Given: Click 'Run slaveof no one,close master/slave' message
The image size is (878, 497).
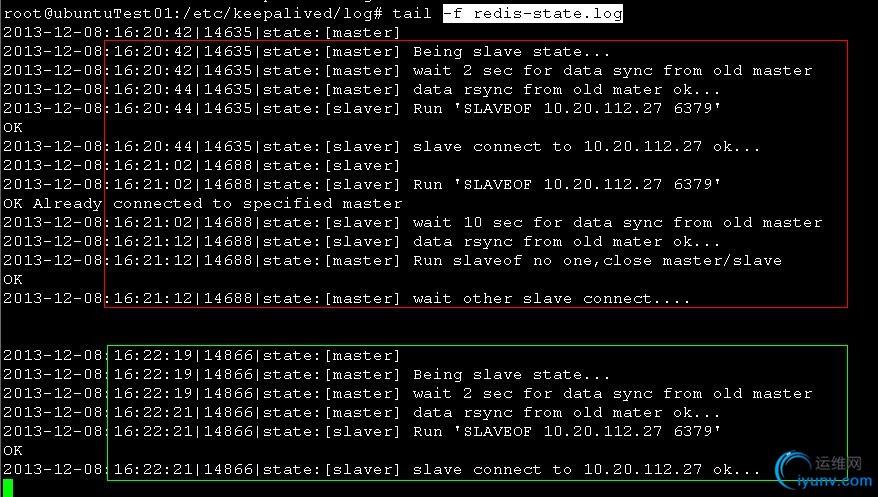Looking at the screenshot, I should [x=597, y=261].
